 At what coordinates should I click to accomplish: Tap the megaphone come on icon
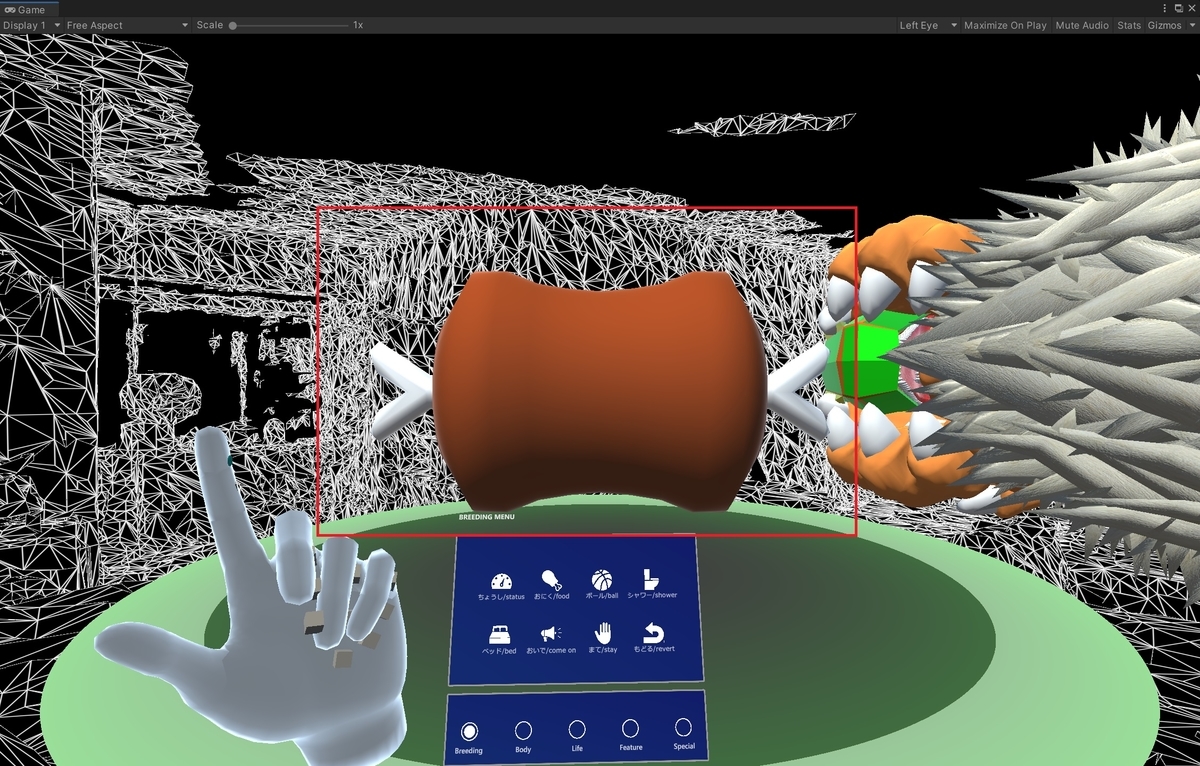click(x=551, y=634)
